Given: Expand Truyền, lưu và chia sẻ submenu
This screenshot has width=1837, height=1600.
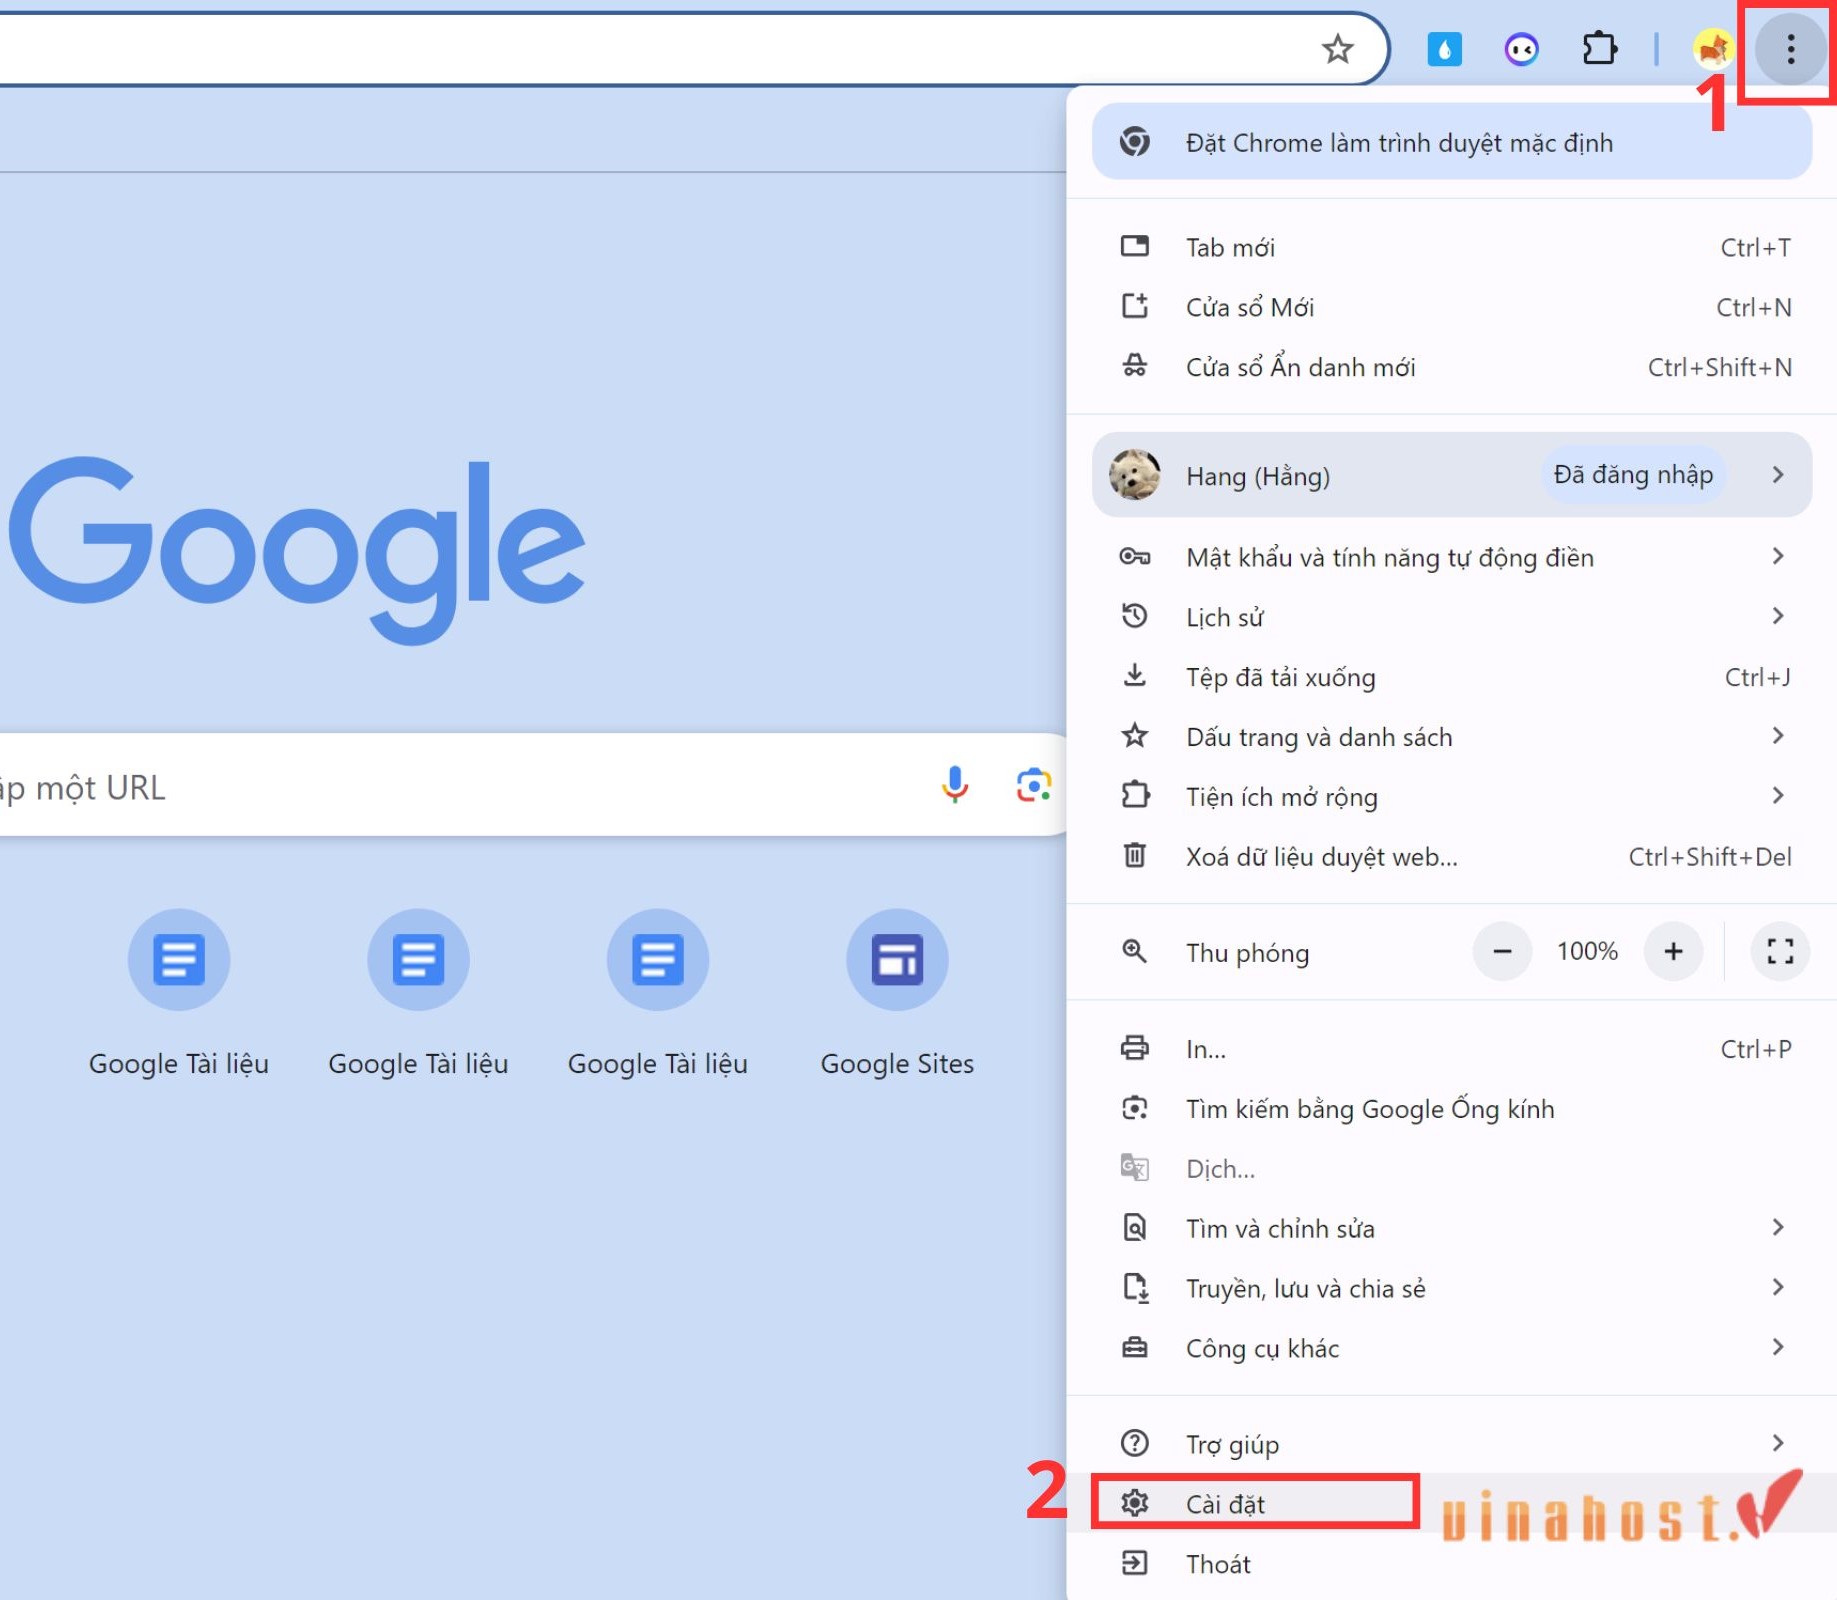Looking at the screenshot, I should (1452, 1288).
